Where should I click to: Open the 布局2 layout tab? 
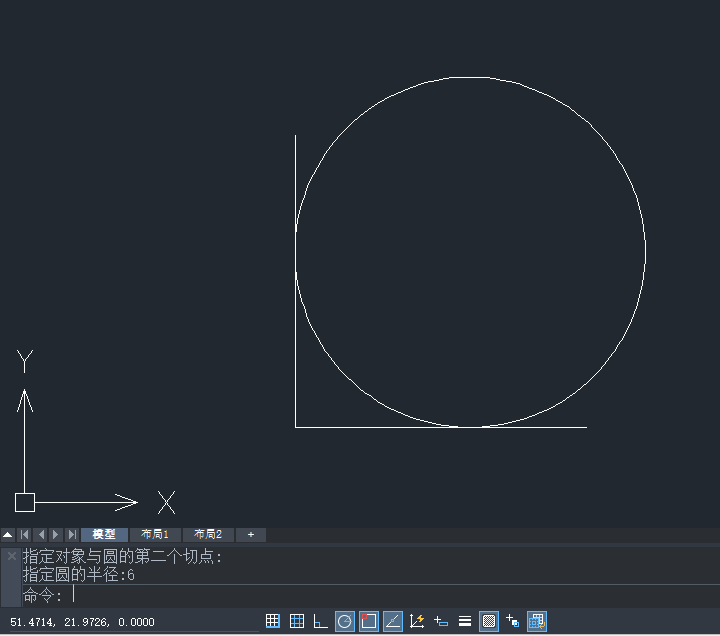pos(208,535)
